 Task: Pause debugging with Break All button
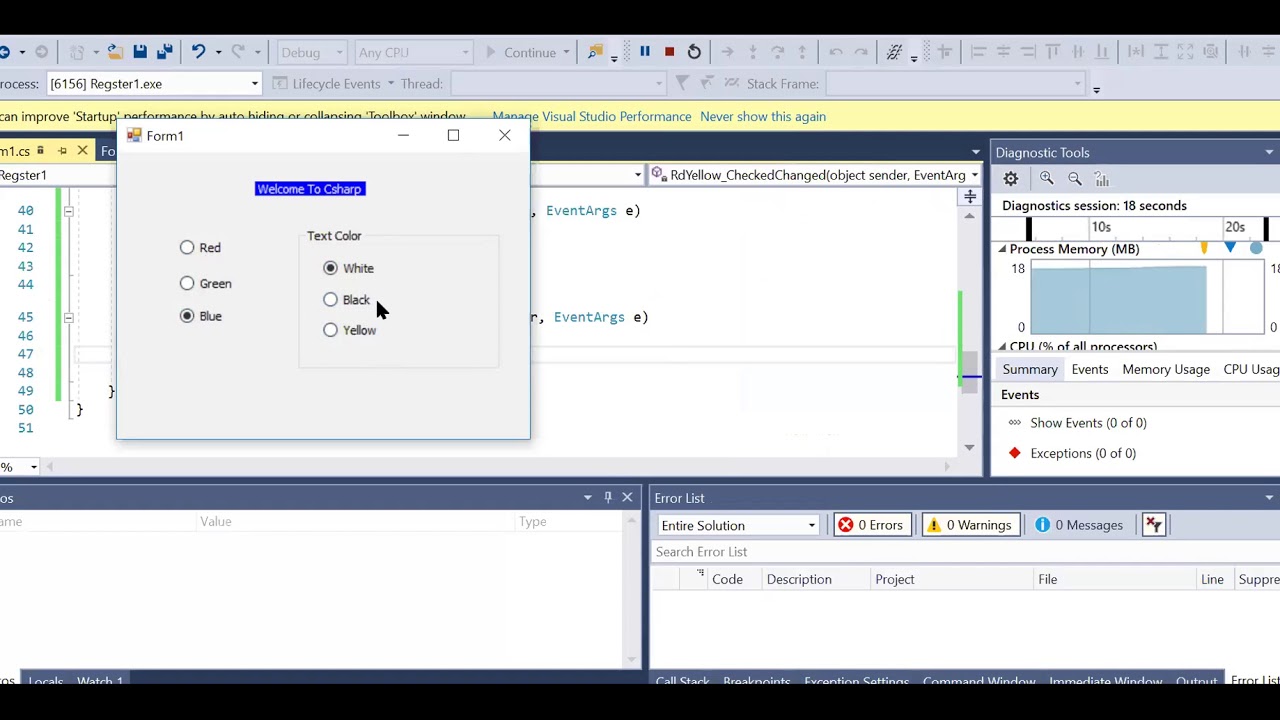click(x=645, y=52)
